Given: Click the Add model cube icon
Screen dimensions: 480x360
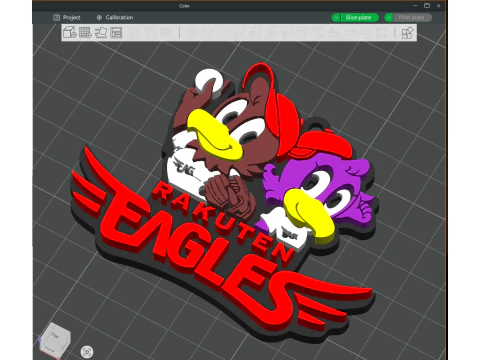Looking at the screenshot, I should click(x=70, y=33).
